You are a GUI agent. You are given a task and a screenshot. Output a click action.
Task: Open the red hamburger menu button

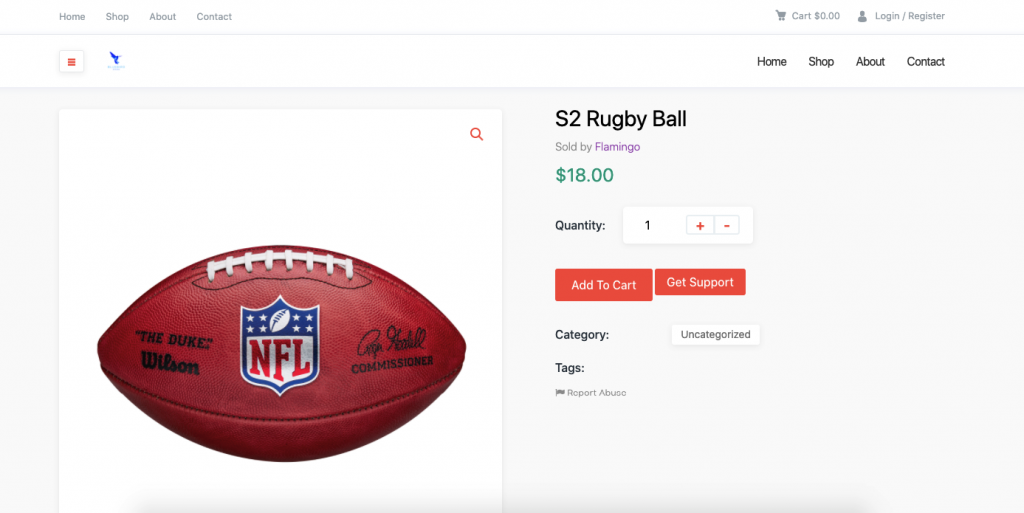pos(71,62)
